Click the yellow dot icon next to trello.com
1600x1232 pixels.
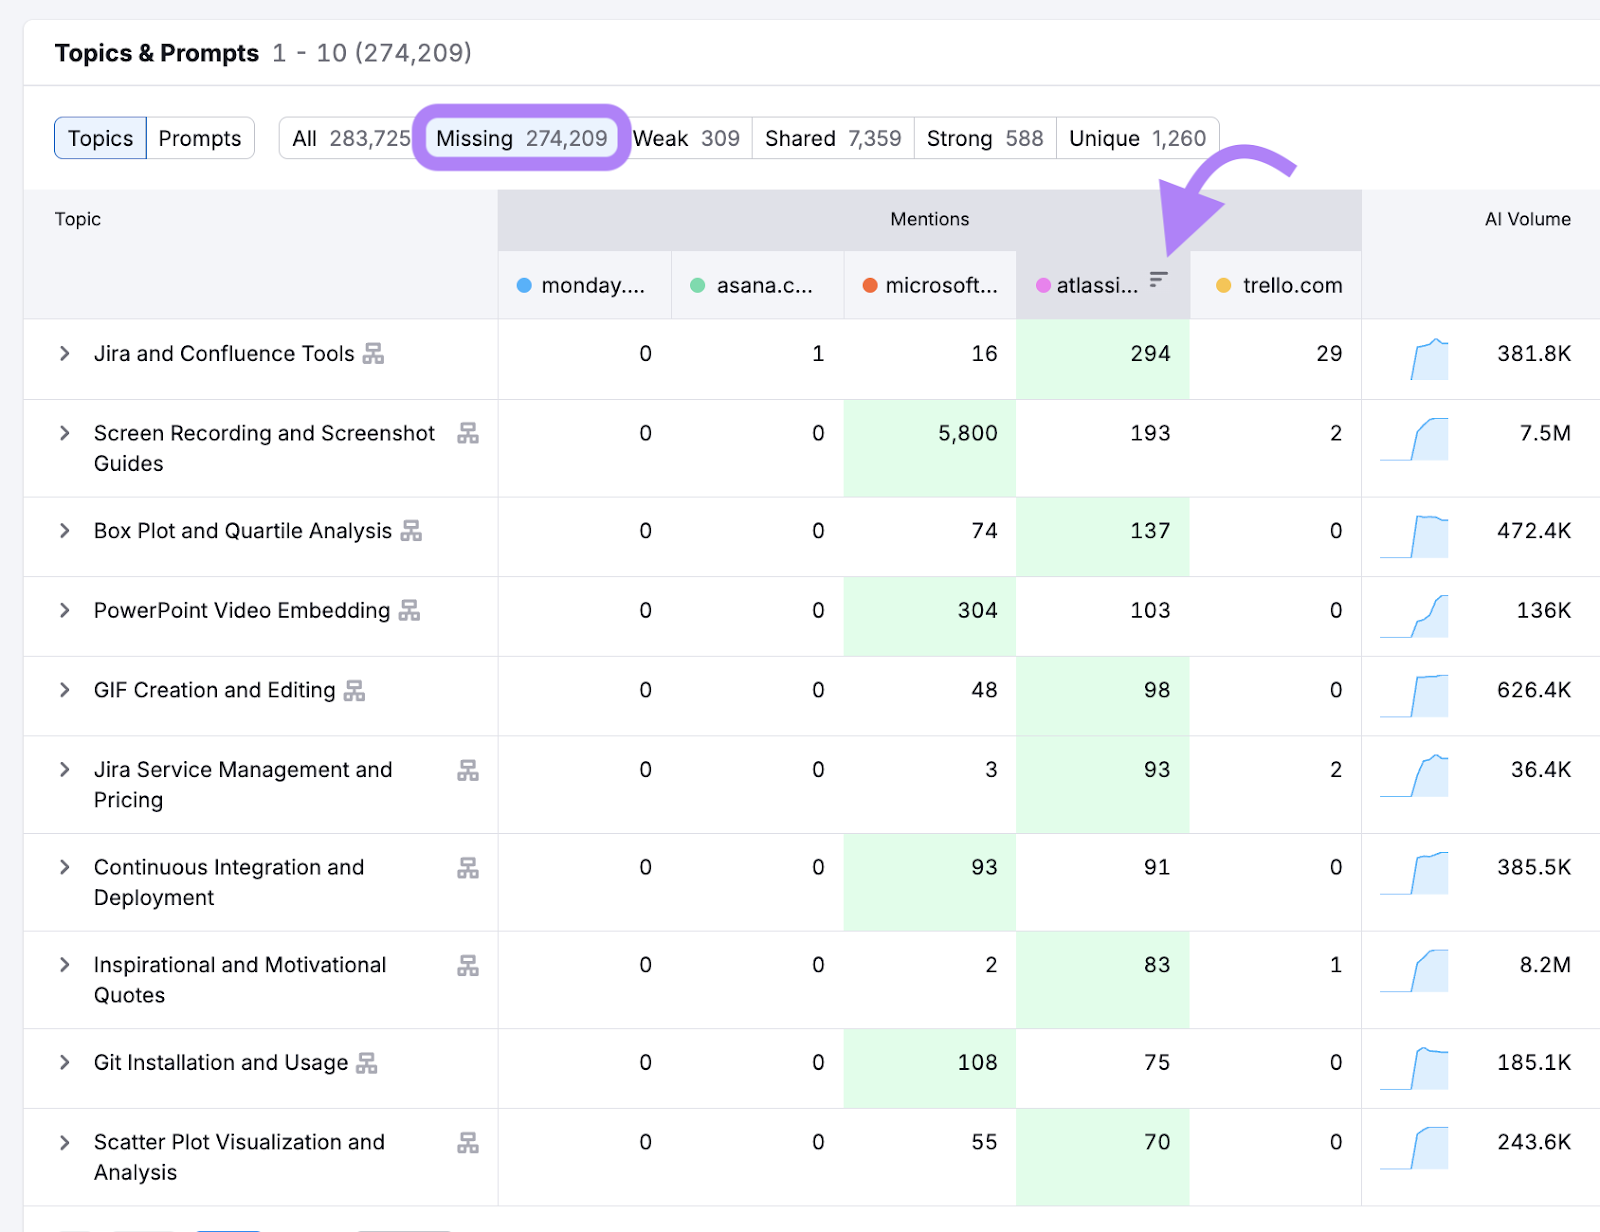[x=1223, y=285]
